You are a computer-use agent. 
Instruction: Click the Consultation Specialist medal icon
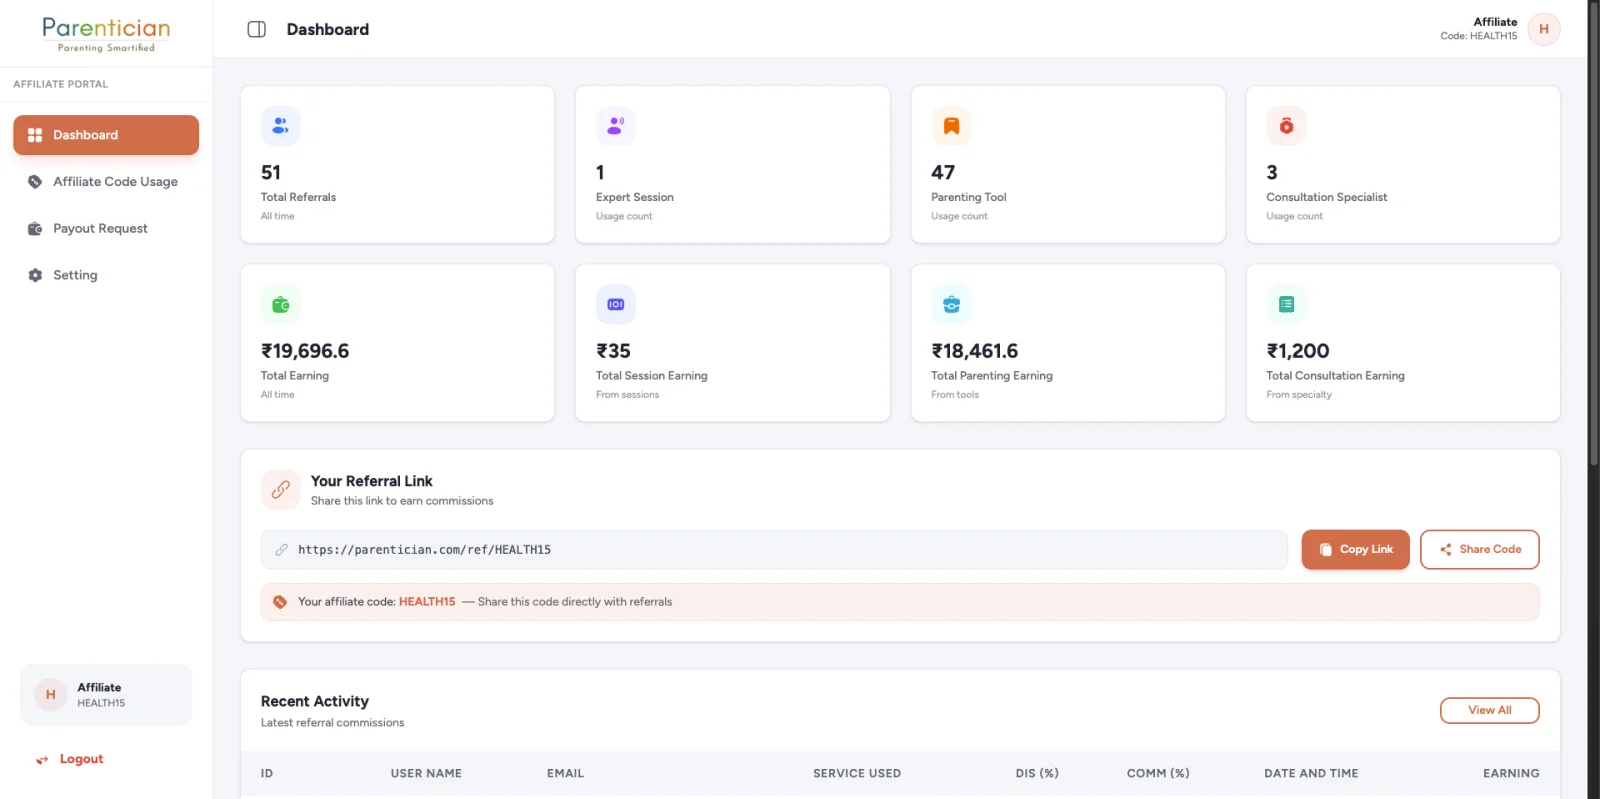pyautogui.click(x=1286, y=126)
